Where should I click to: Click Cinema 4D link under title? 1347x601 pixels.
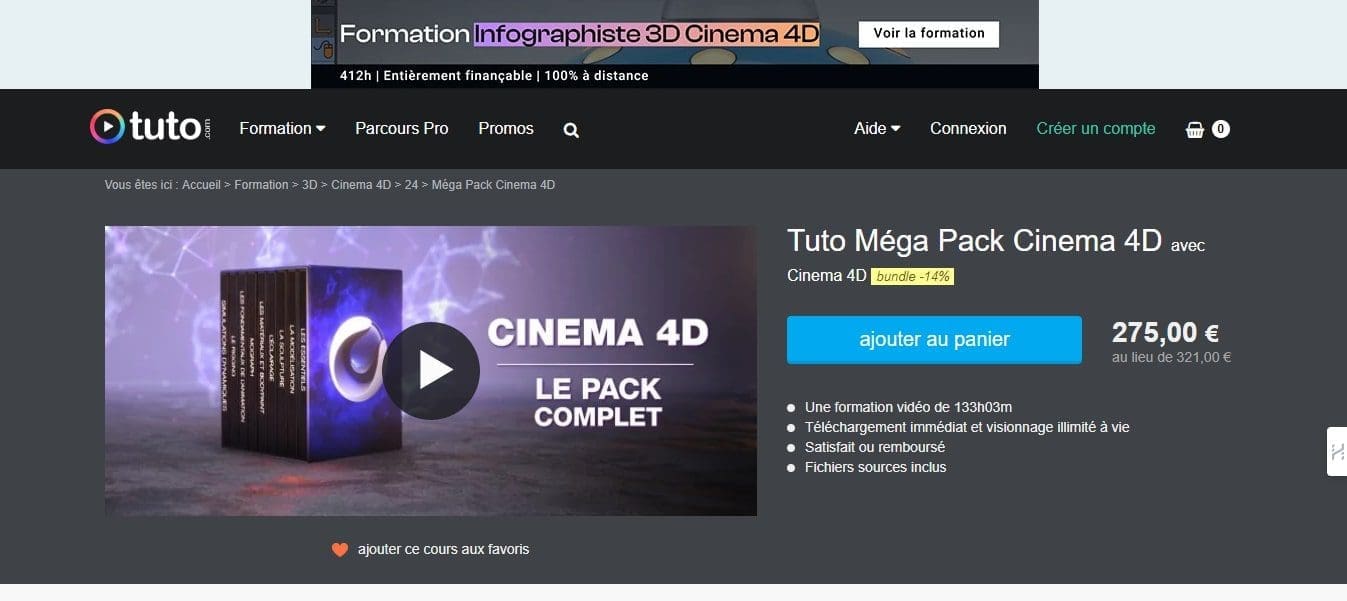point(827,276)
